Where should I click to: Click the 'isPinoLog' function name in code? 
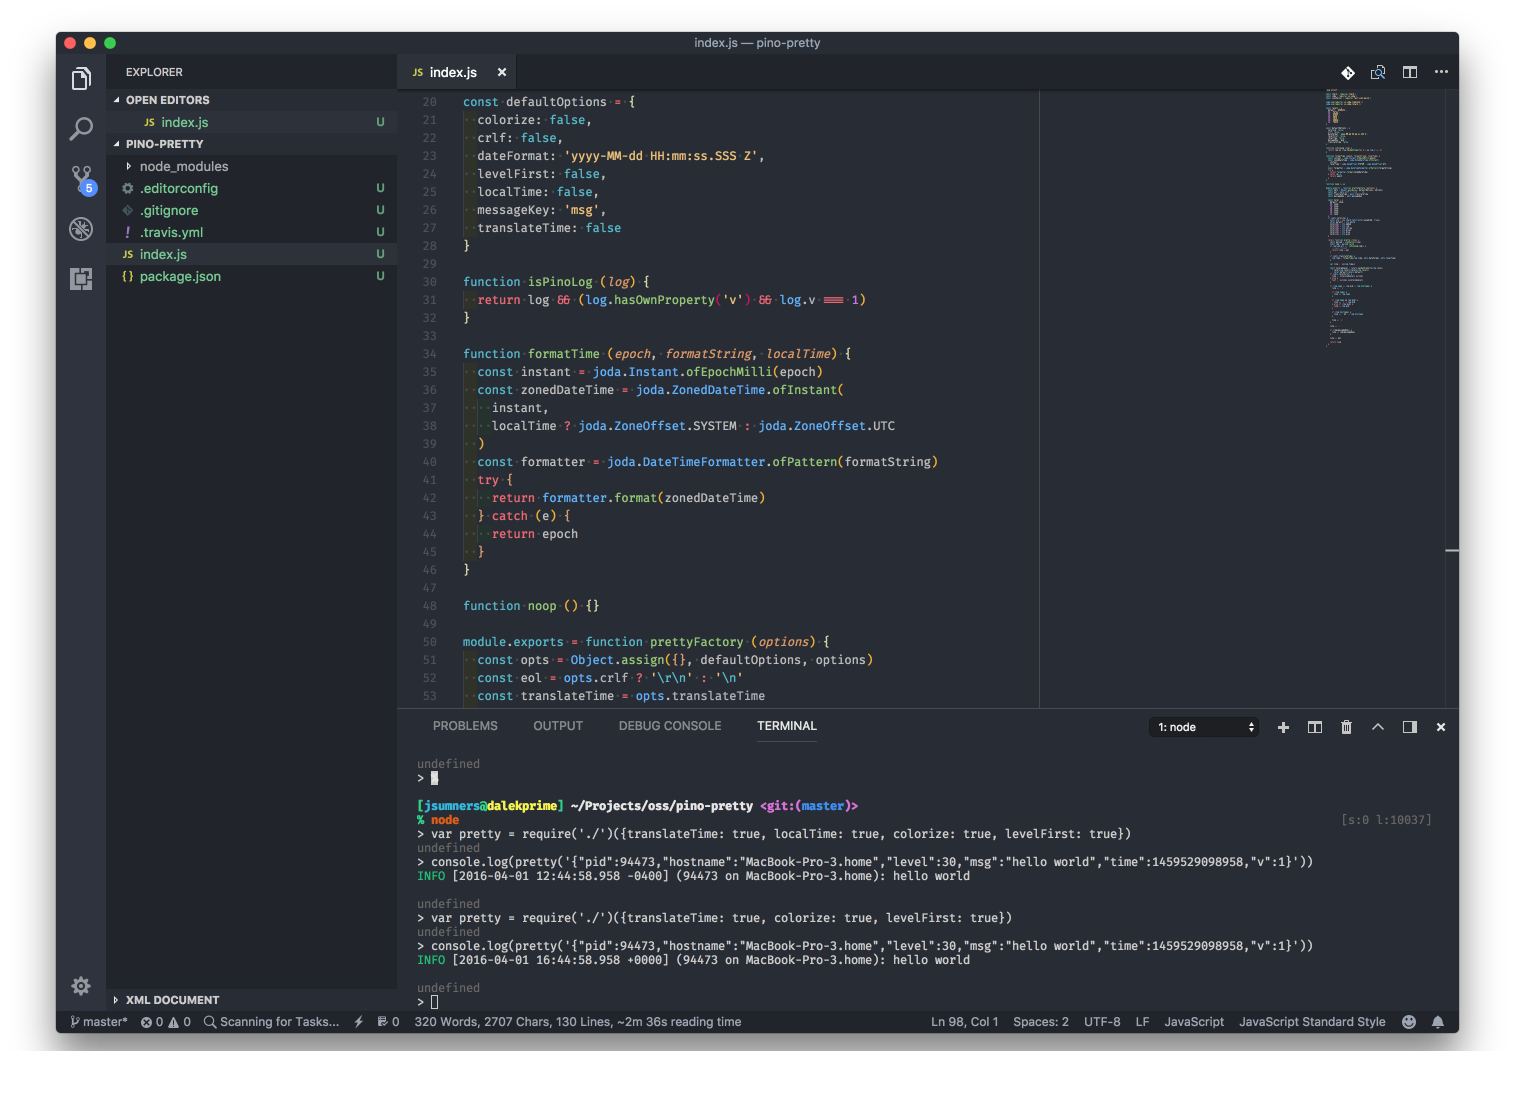coord(560,282)
